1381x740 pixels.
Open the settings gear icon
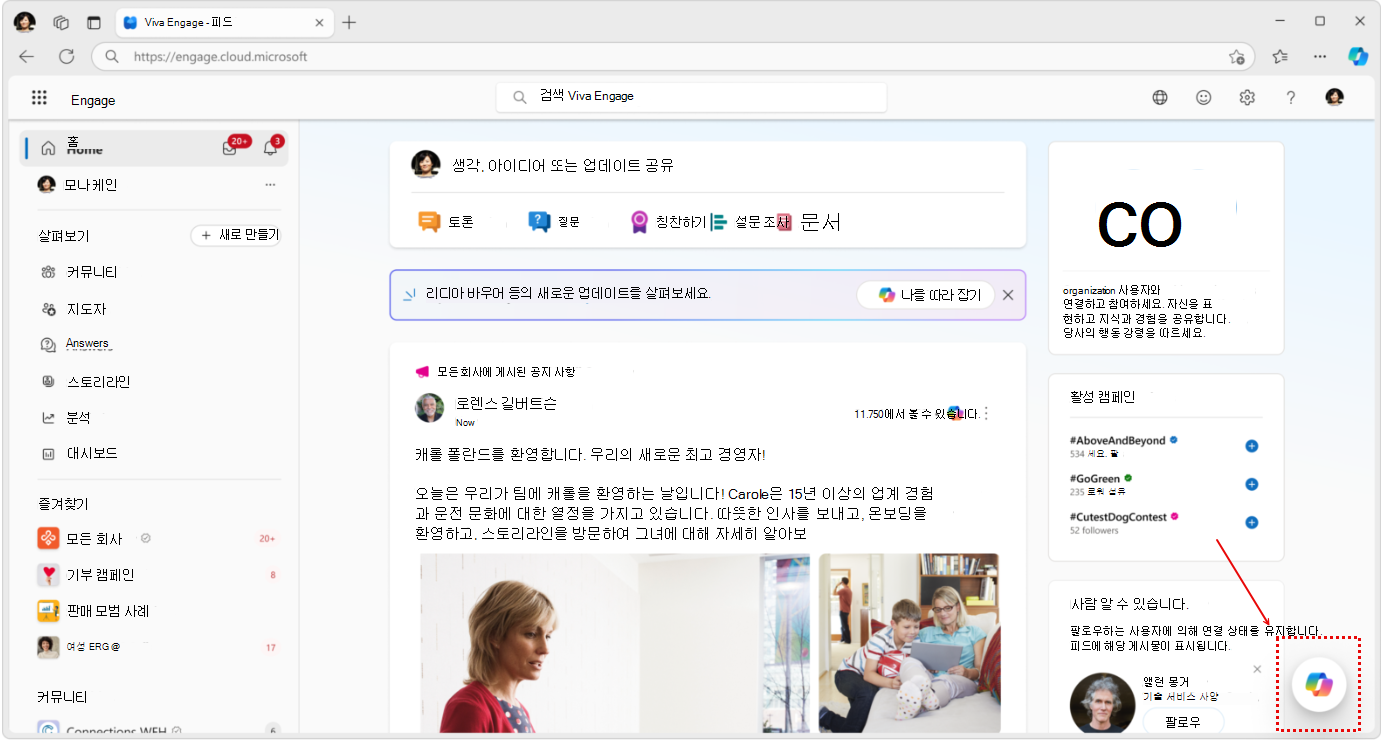(x=1247, y=98)
